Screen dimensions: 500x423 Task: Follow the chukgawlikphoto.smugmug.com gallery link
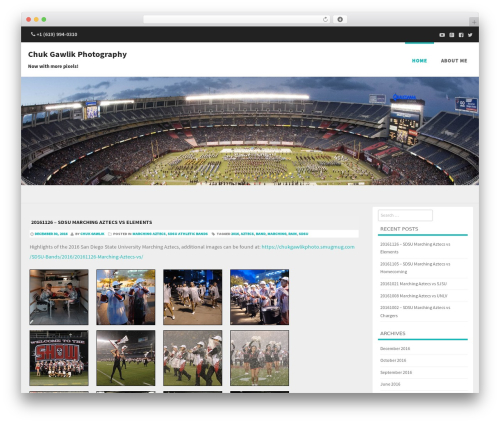coord(308,247)
